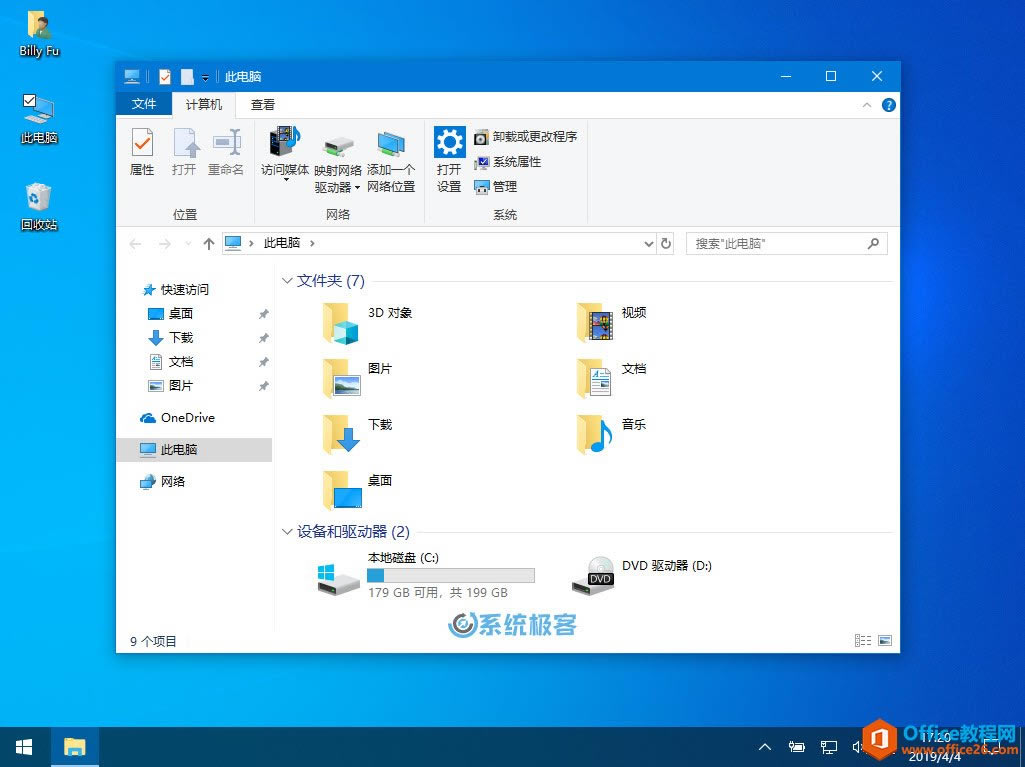The height and width of the screenshot is (767, 1025).
Task: Unpin 桌面 (Desktop) via its sidebar pin icon
Action: tap(263, 314)
